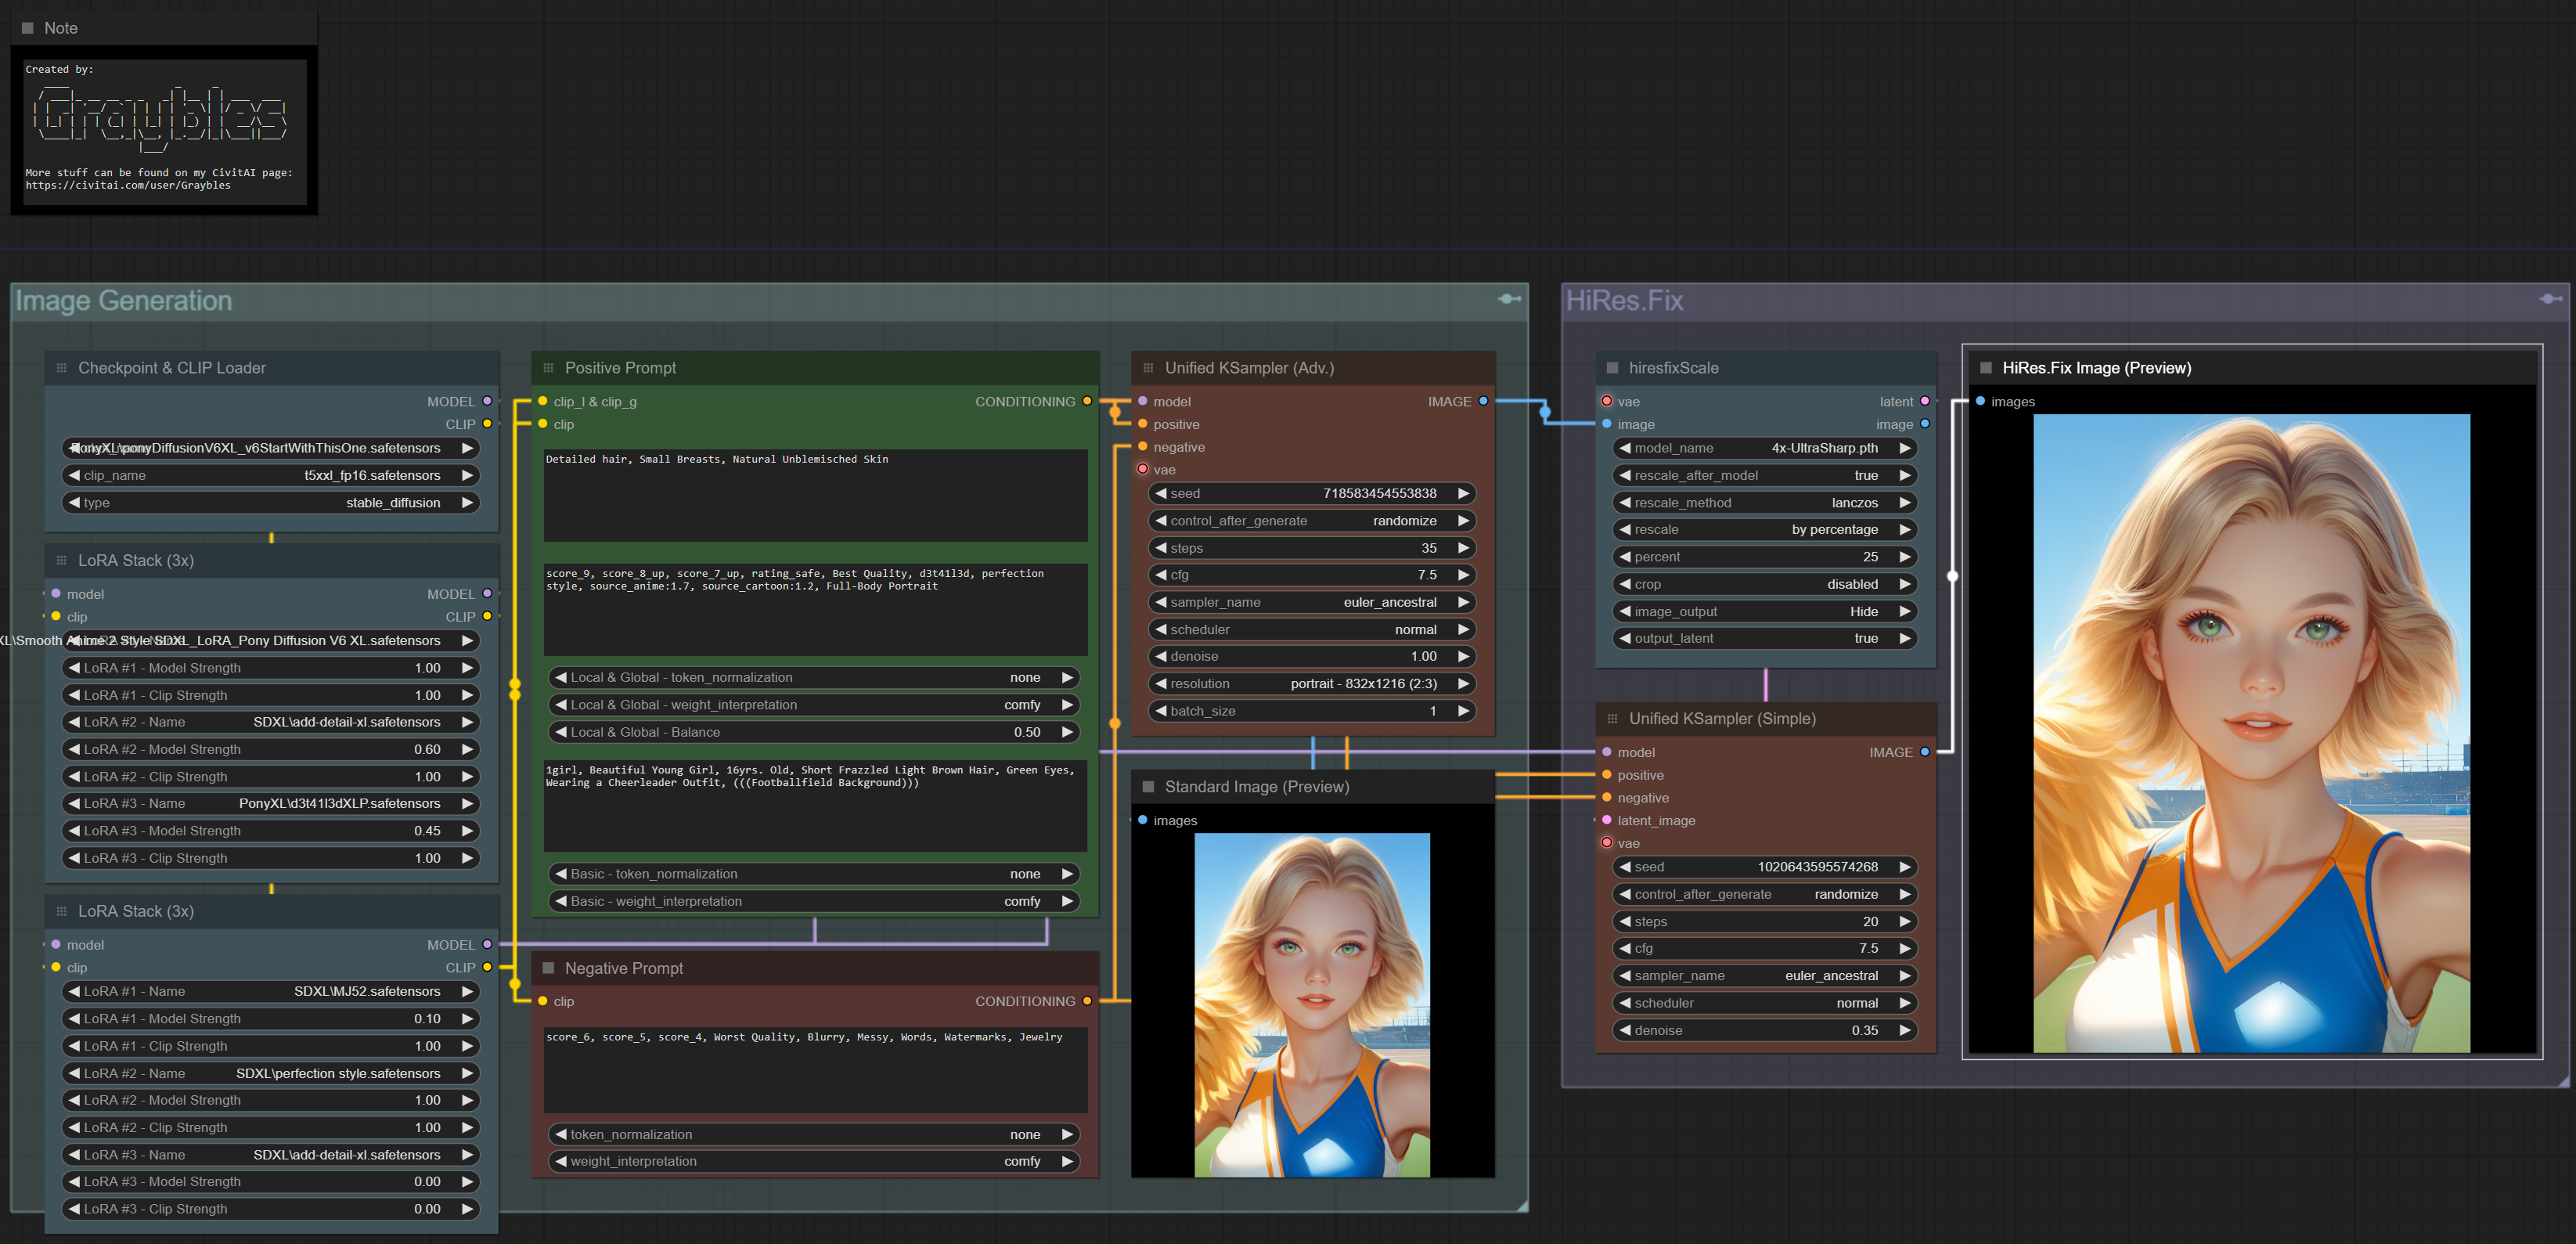Click seed right arrow in KSampler (Adv.)
This screenshot has width=2576, height=1244.
coord(1463,493)
